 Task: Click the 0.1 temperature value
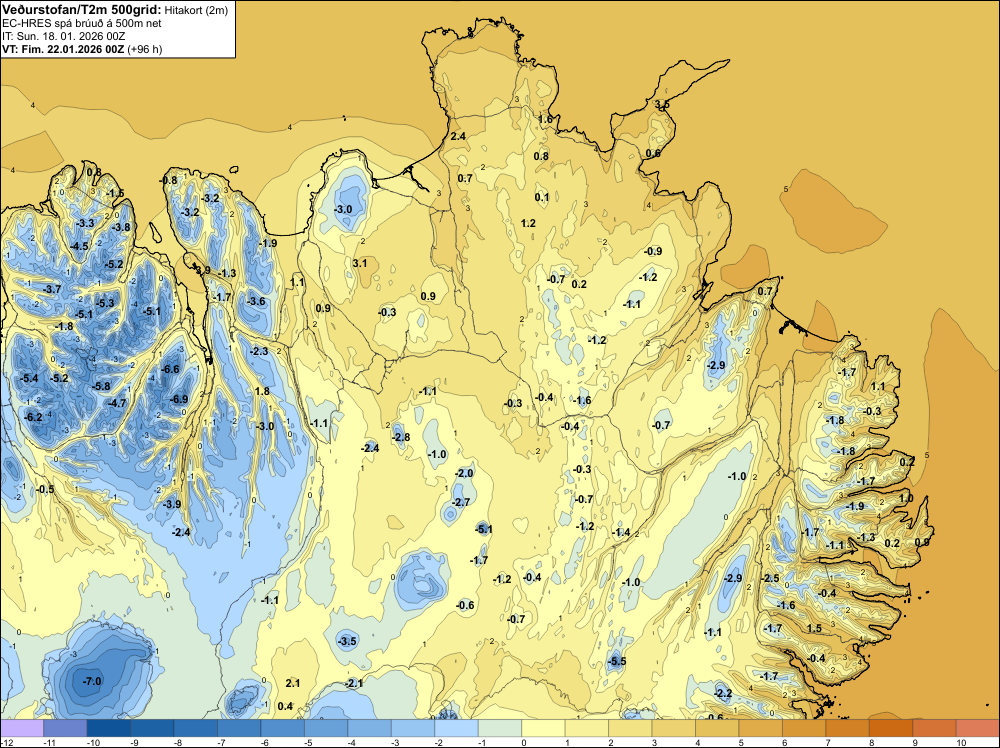coord(541,197)
